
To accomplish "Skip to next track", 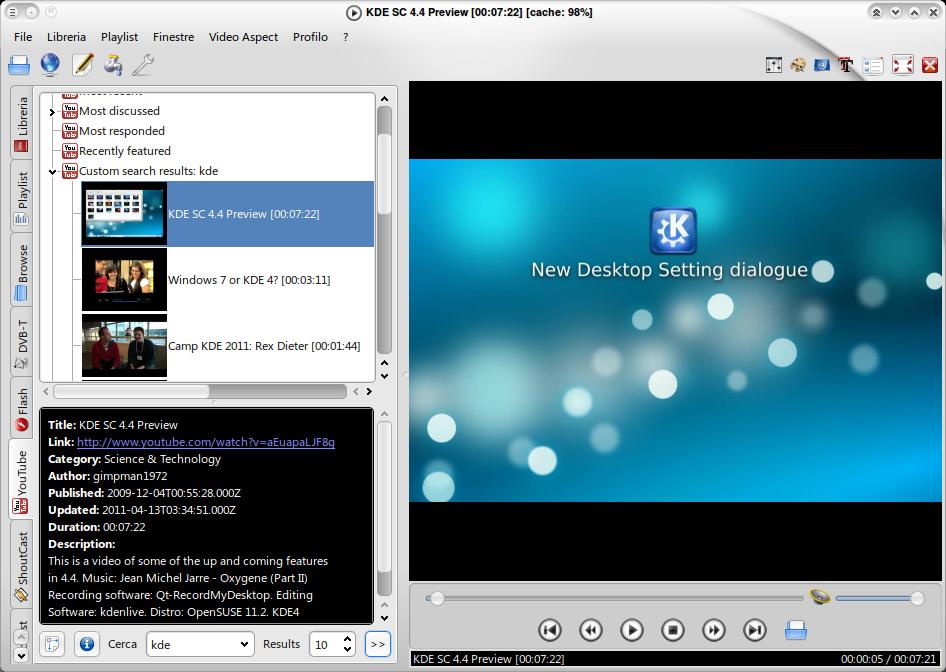I will tap(755, 630).
